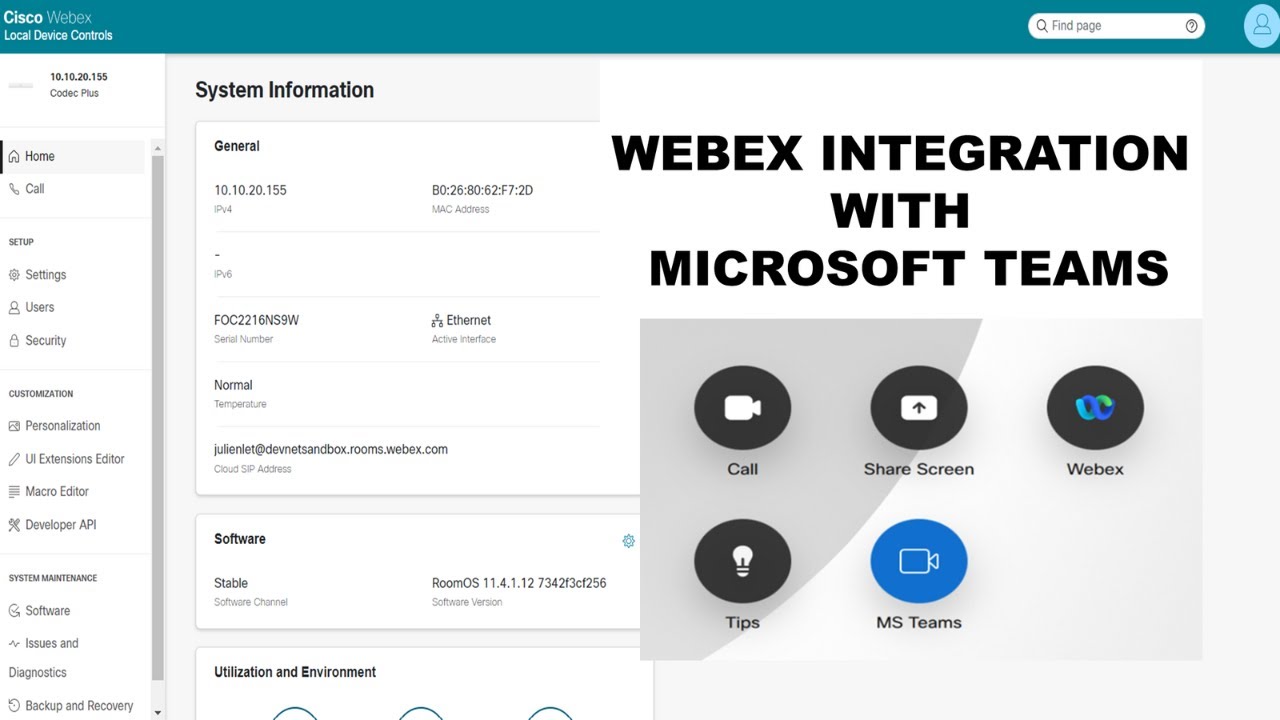The width and height of the screenshot is (1280, 720).
Task: Open Software under System Maintenance
Action: tap(73, 611)
